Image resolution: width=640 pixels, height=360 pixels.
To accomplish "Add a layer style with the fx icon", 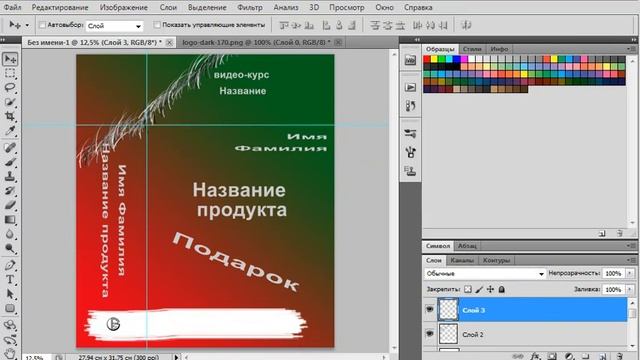I will point(536,356).
